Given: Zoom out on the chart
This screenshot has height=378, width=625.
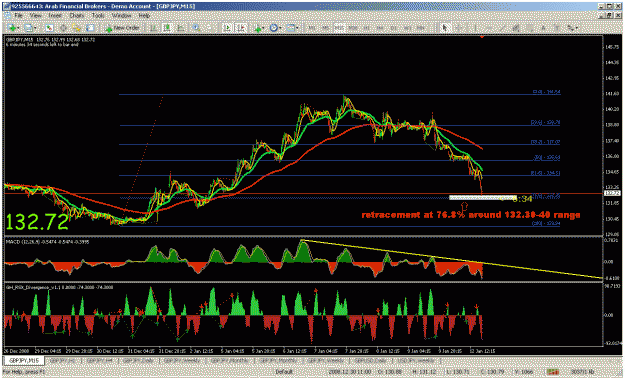Looking at the screenshot, I should click(x=209, y=28).
